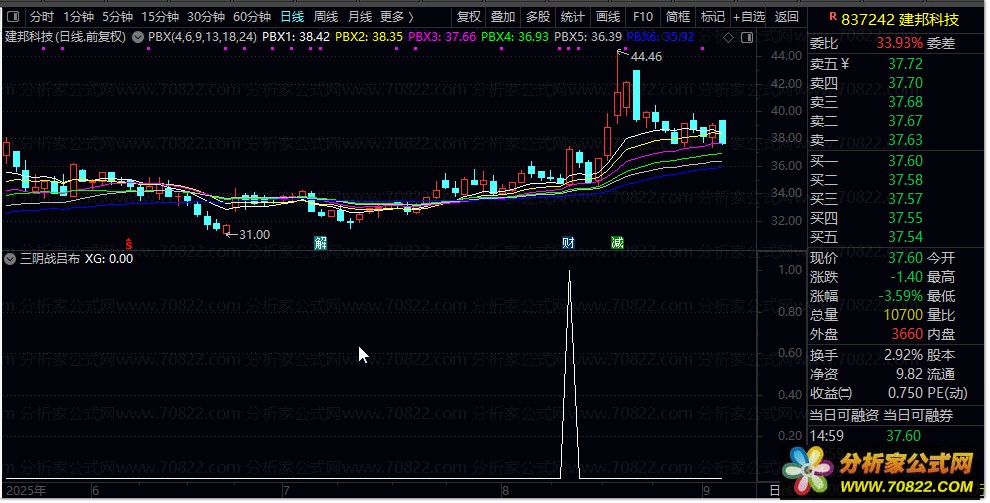Click the F10 company info button
Image resolution: width=990 pixels, height=503 pixels.
click(643, 16)
